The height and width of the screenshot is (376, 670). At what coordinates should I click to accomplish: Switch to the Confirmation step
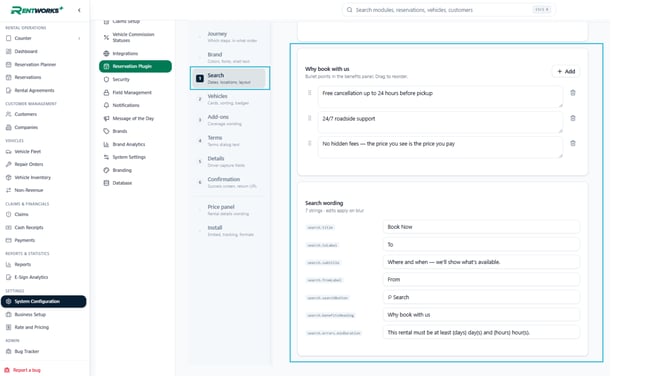coord(230,182)
